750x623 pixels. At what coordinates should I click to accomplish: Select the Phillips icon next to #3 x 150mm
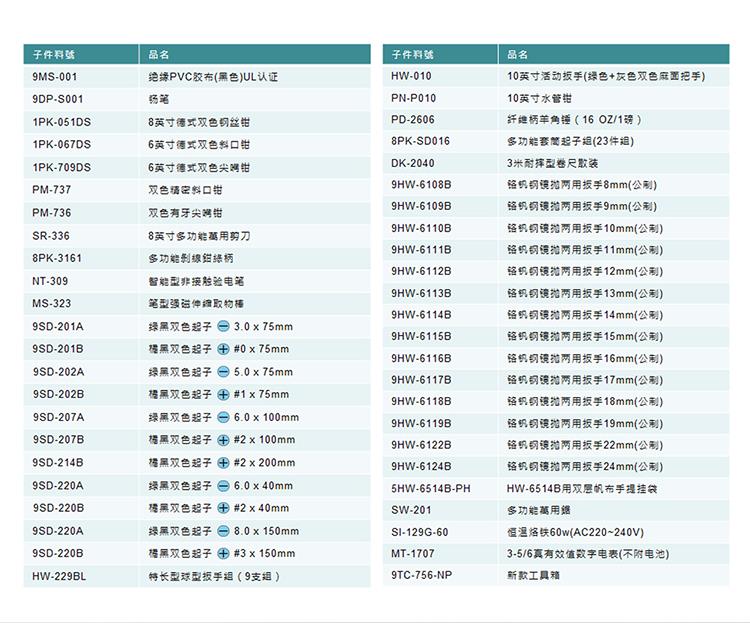(x=223, y=553)
